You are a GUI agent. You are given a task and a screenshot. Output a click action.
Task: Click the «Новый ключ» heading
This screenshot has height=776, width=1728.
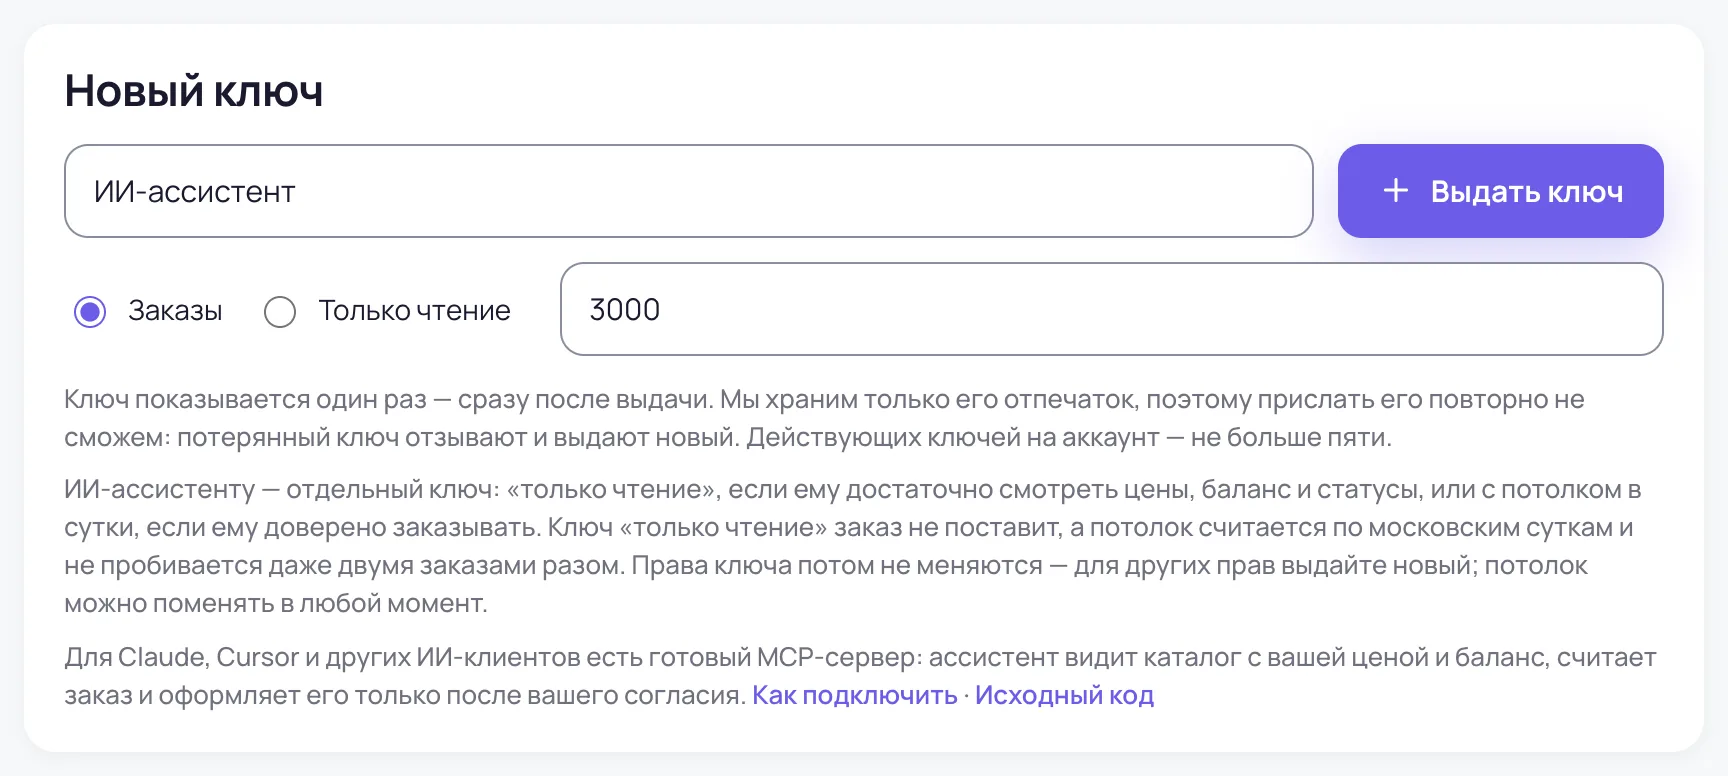(194, 91)
